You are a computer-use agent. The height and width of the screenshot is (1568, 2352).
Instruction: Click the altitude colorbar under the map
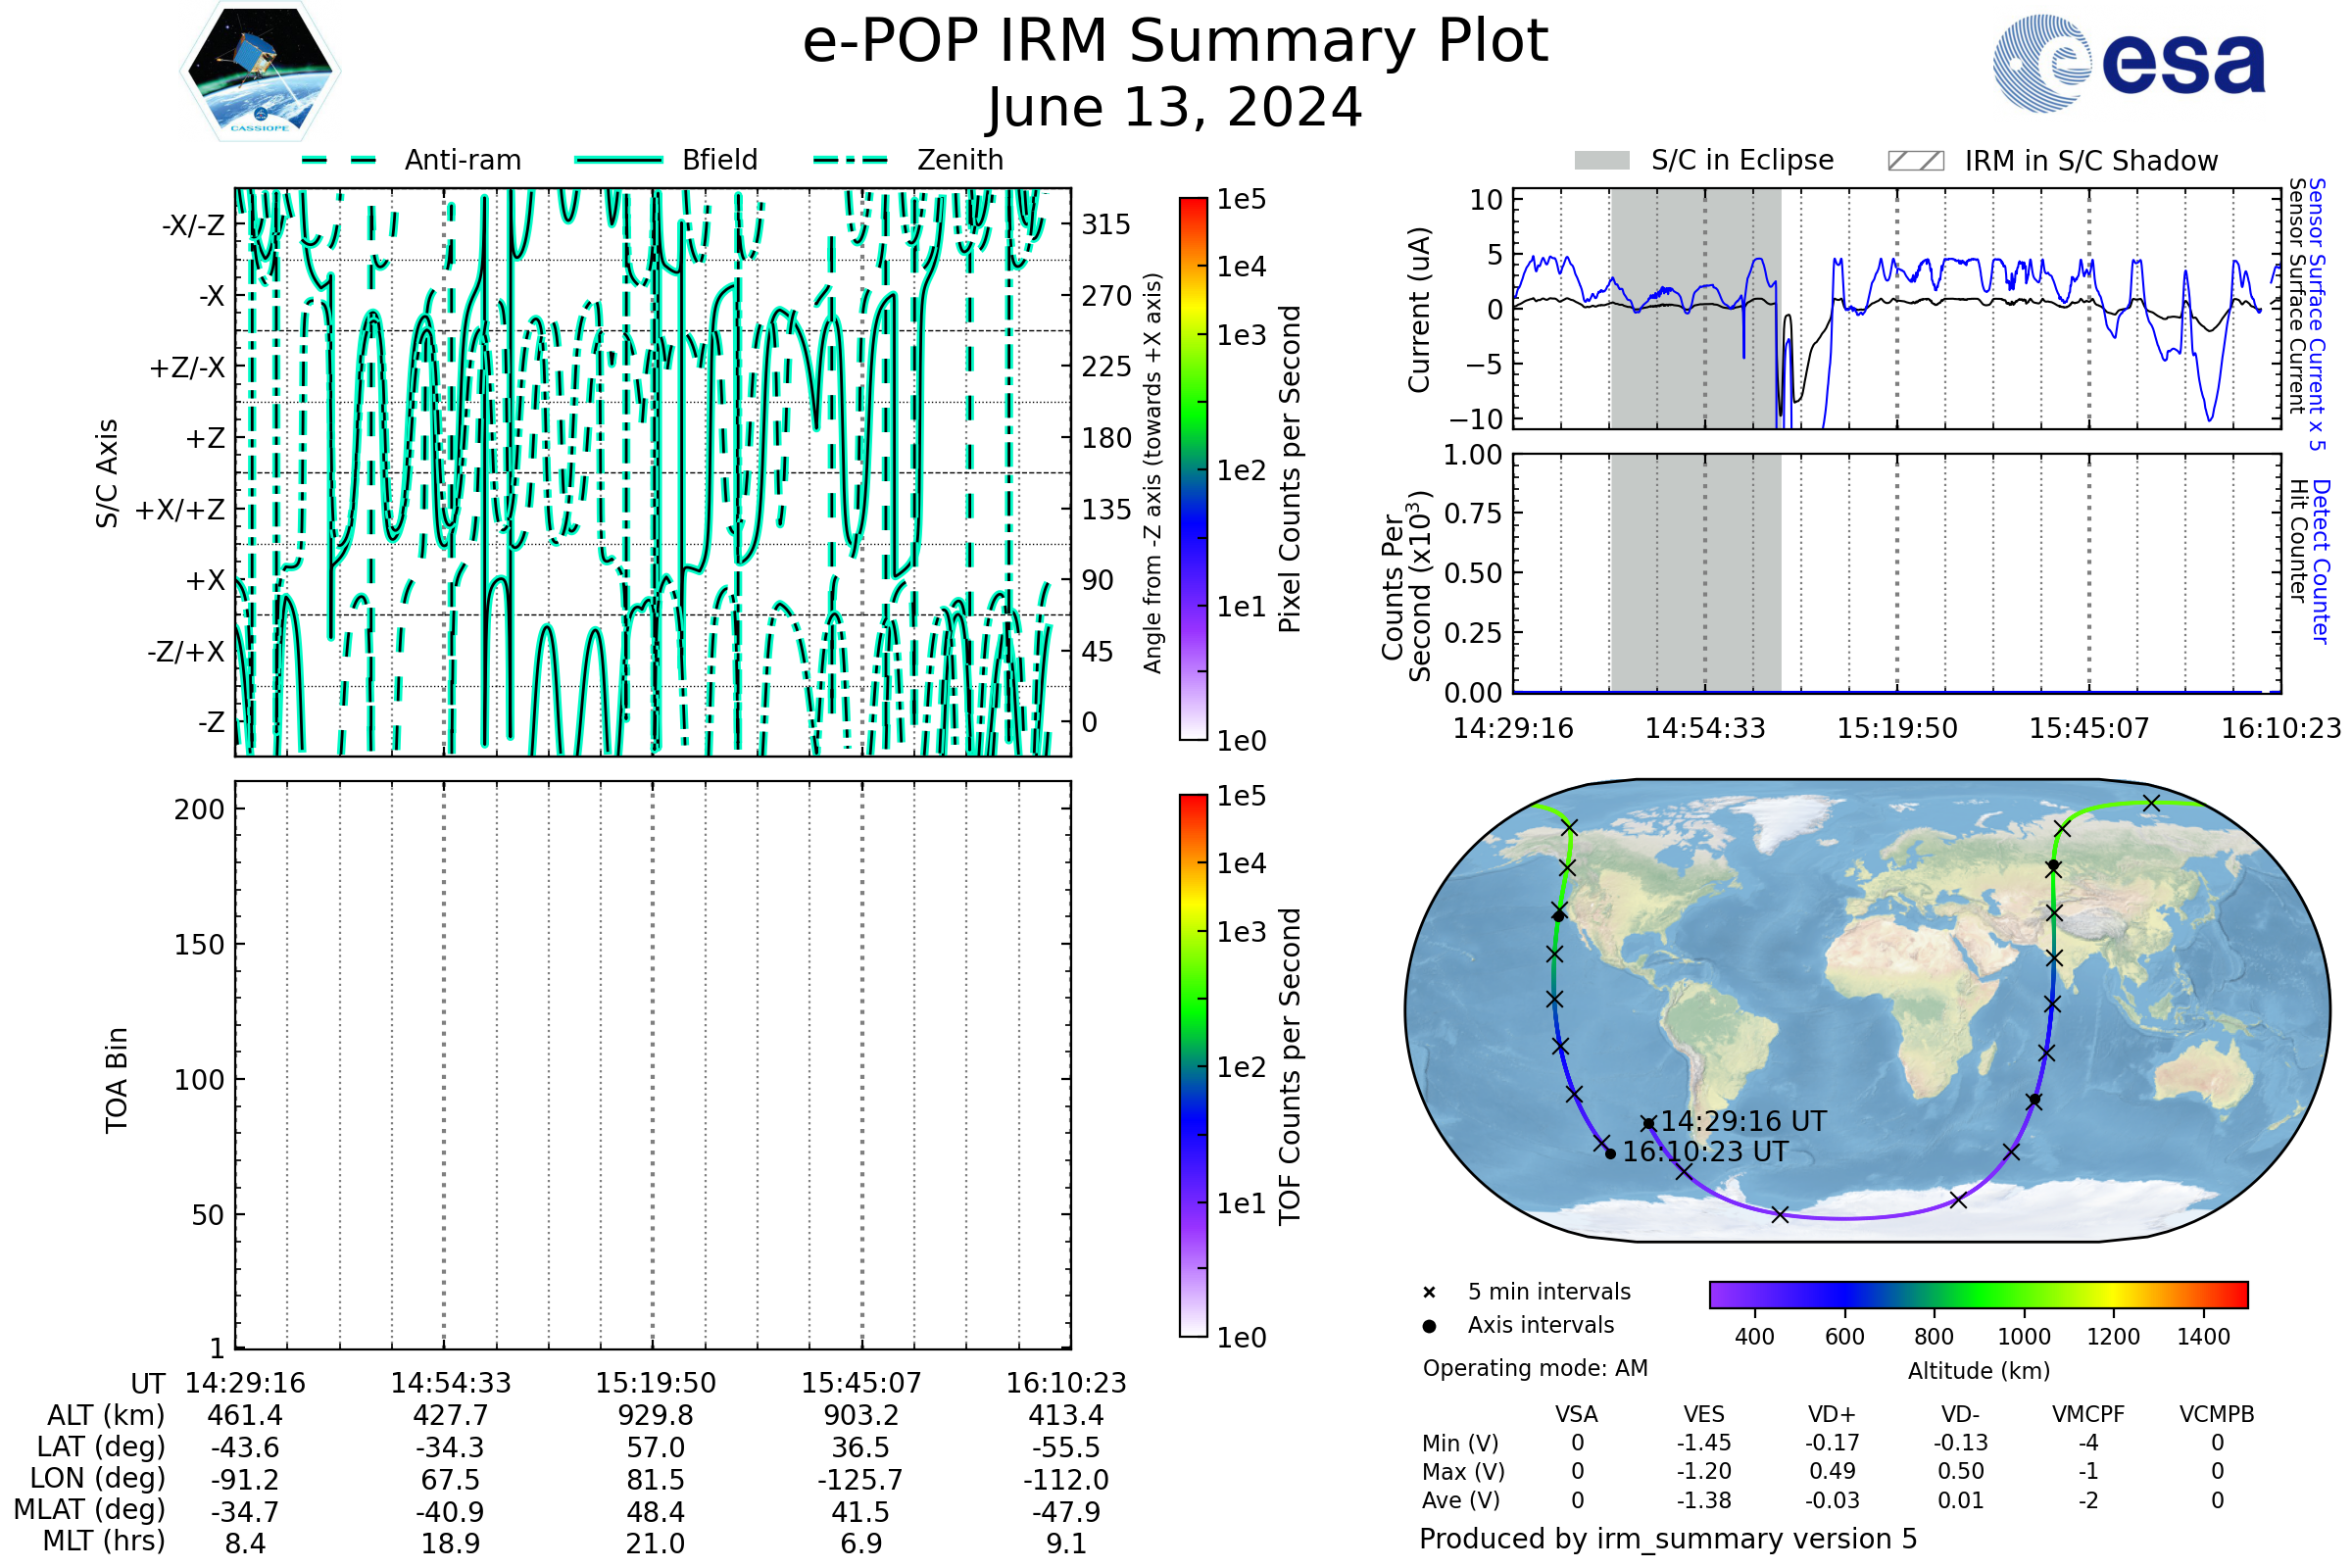[1978, 1294]
